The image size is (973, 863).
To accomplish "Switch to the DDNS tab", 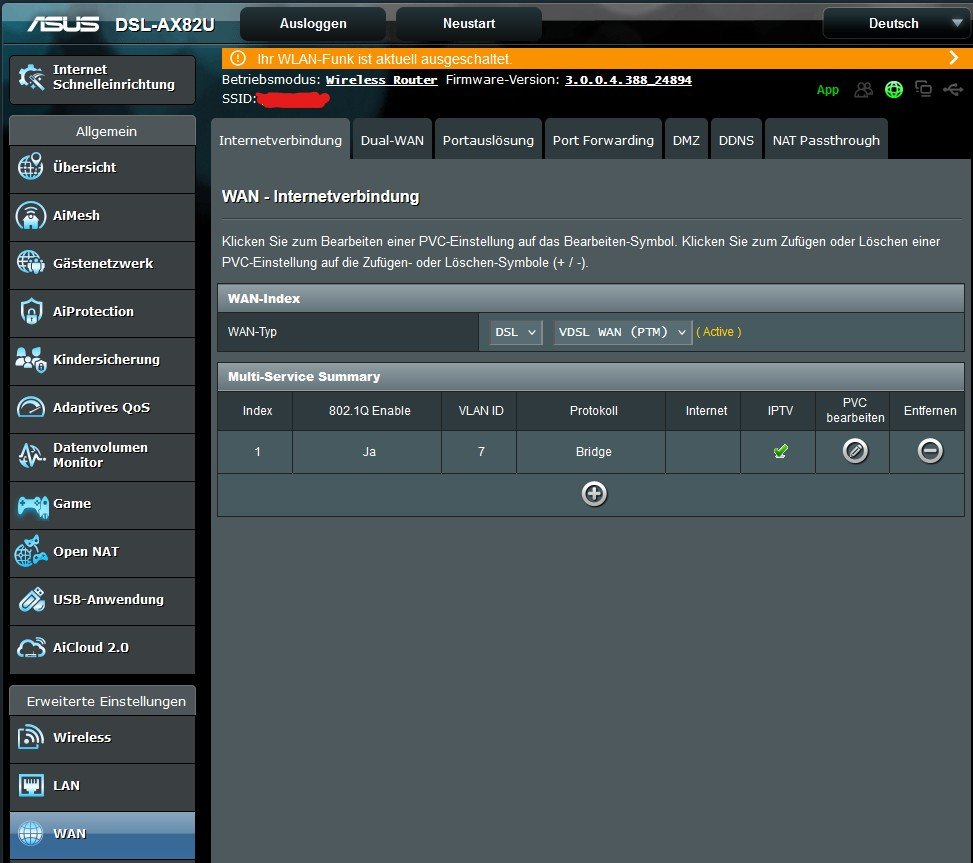I will (x=736, y=140).
